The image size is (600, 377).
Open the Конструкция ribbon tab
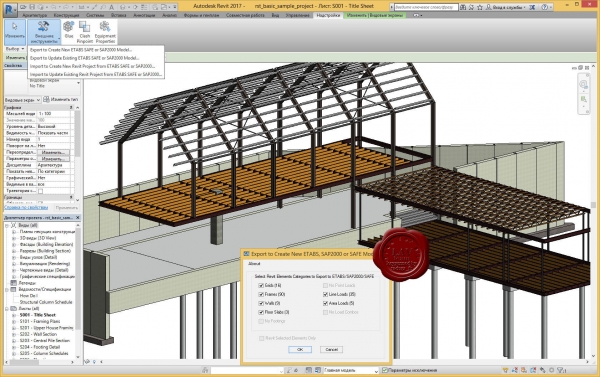point(66,15)
